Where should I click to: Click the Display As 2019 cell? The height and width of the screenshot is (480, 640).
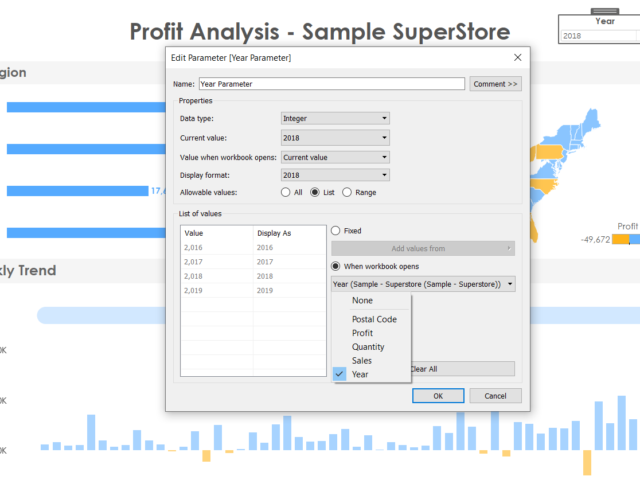tap(289, 290)
